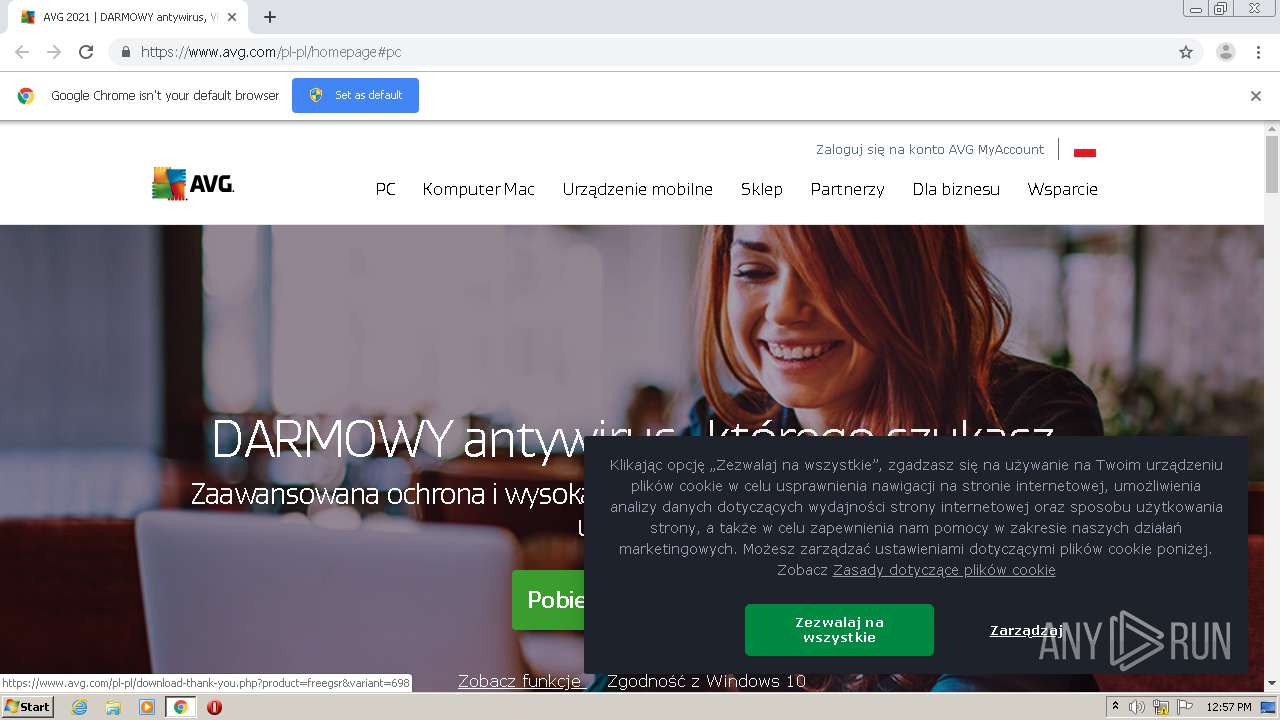Click the page vertical scrollbar thumb
The height and width of the screenshot is (720, 1280).
[x=1272, y=165]
